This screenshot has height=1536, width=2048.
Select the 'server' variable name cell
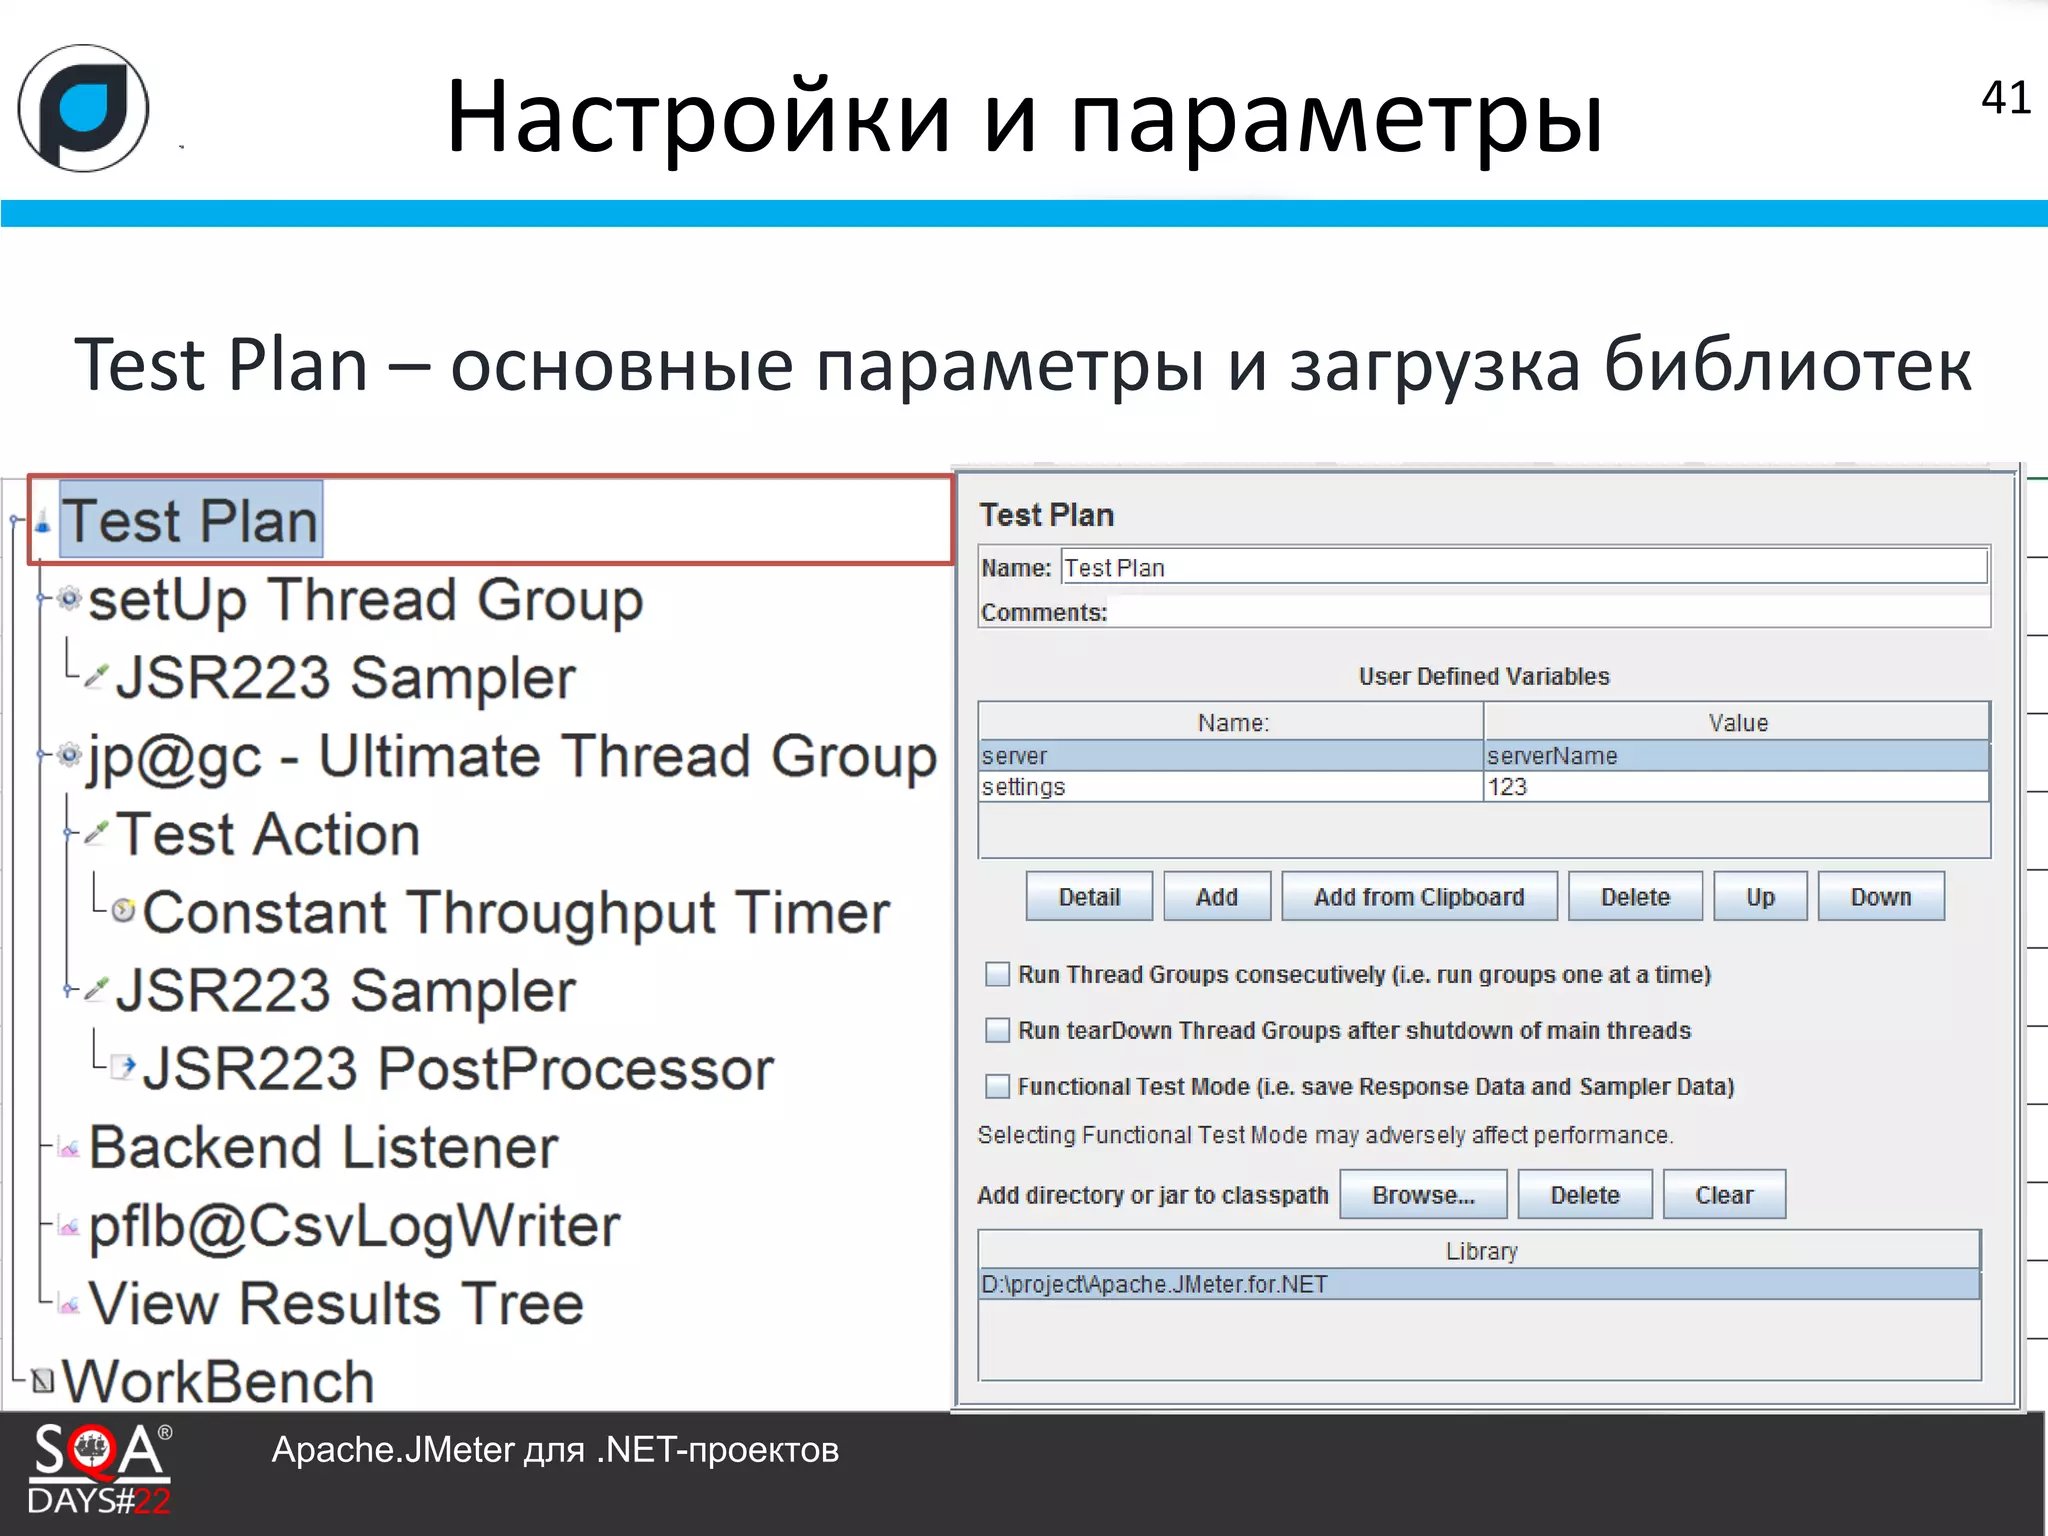1230,756
